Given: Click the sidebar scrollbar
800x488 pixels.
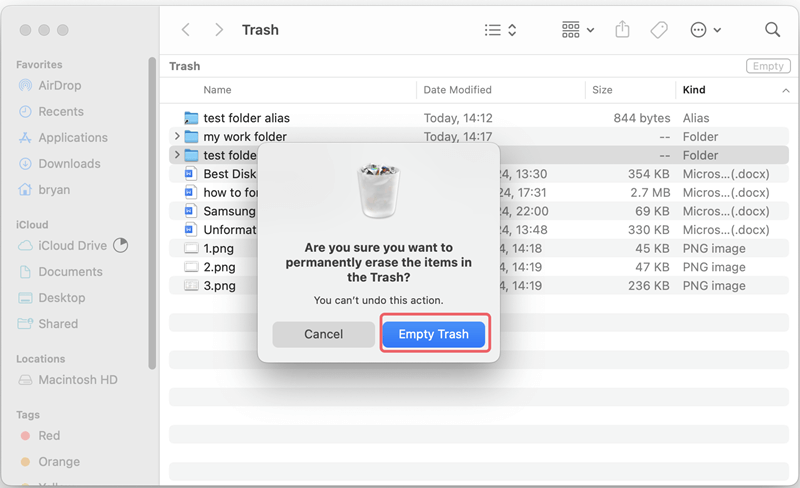Looking at the screenshot, I should coord(152,213).
